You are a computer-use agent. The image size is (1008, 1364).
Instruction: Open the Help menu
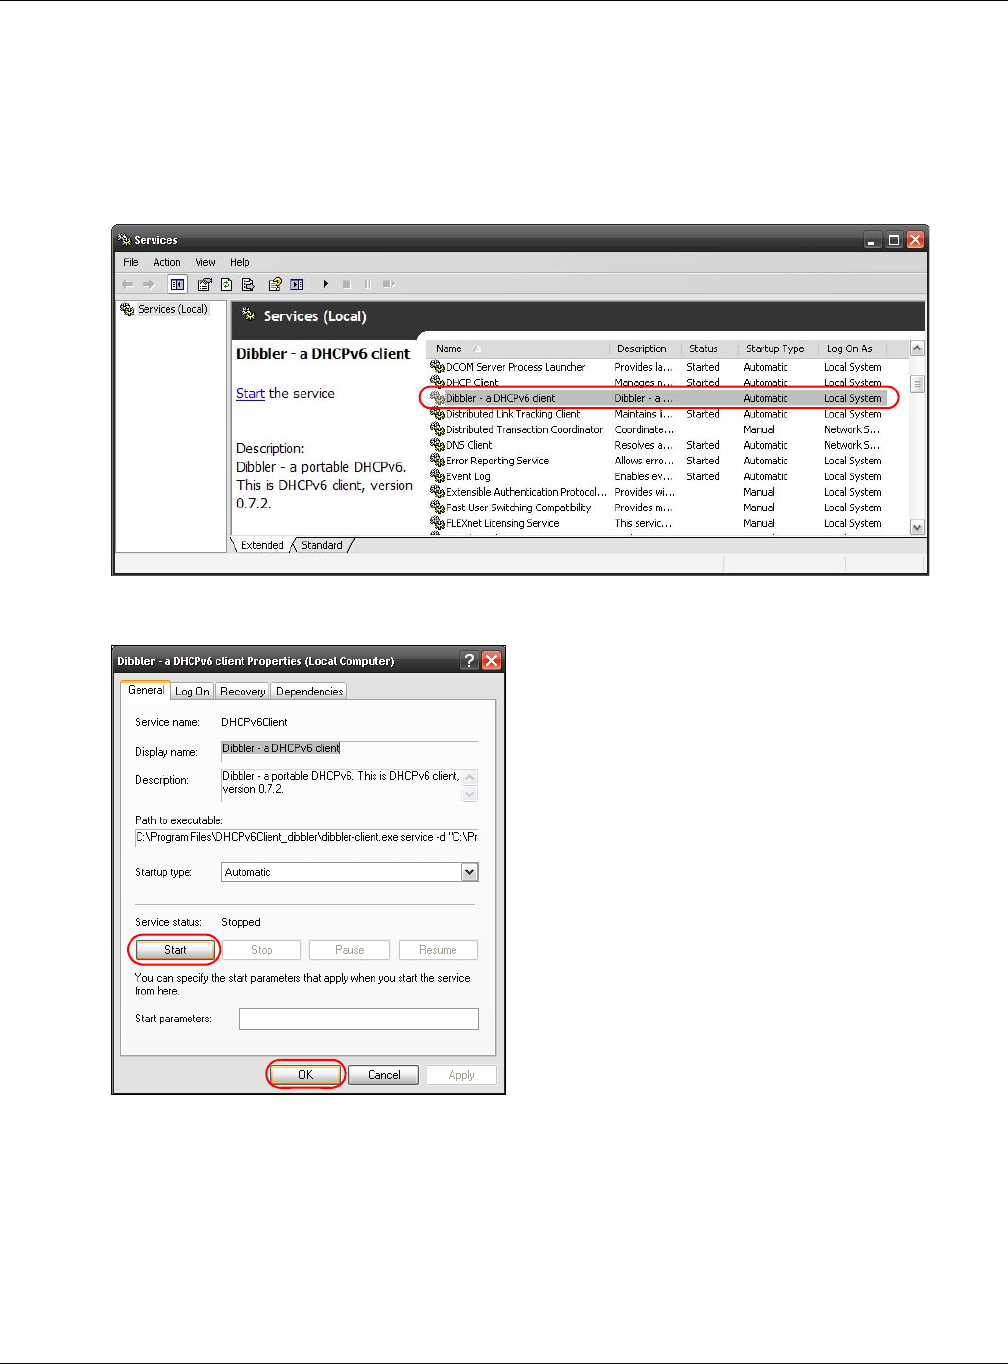click(x=240, y=262)
